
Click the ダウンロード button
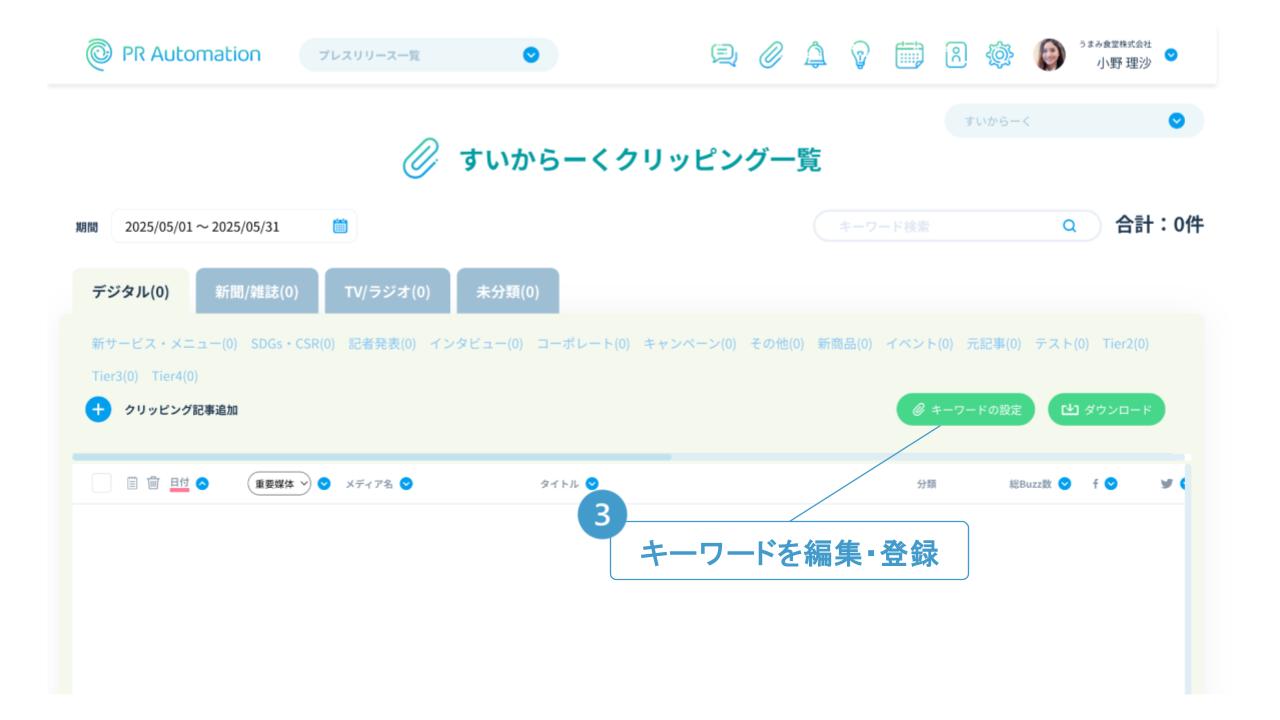coord(1106,410)
